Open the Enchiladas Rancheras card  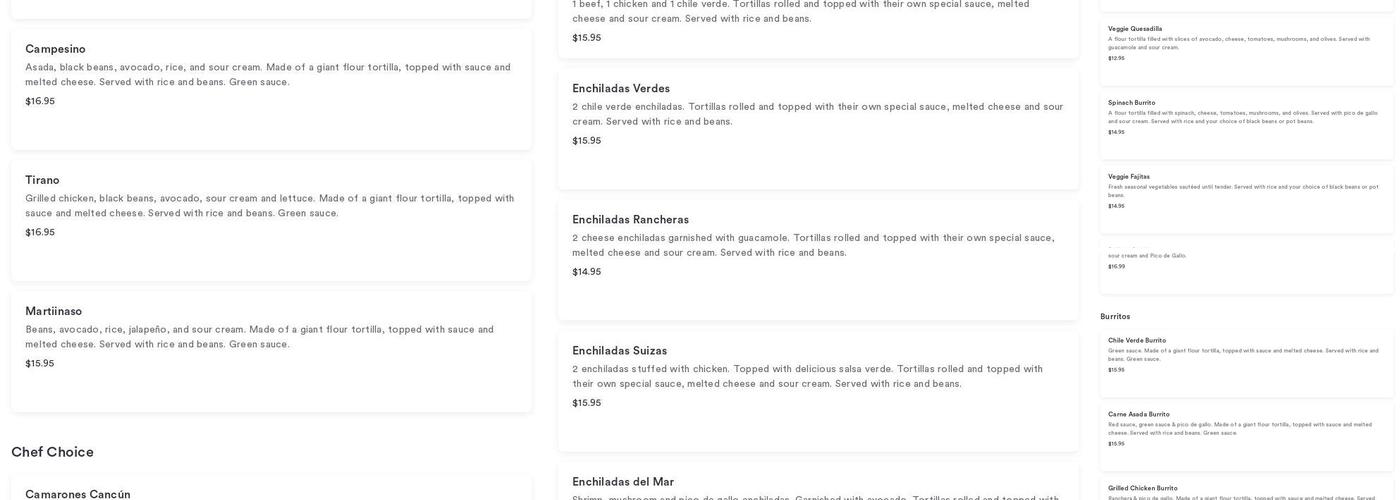point(630,220)
